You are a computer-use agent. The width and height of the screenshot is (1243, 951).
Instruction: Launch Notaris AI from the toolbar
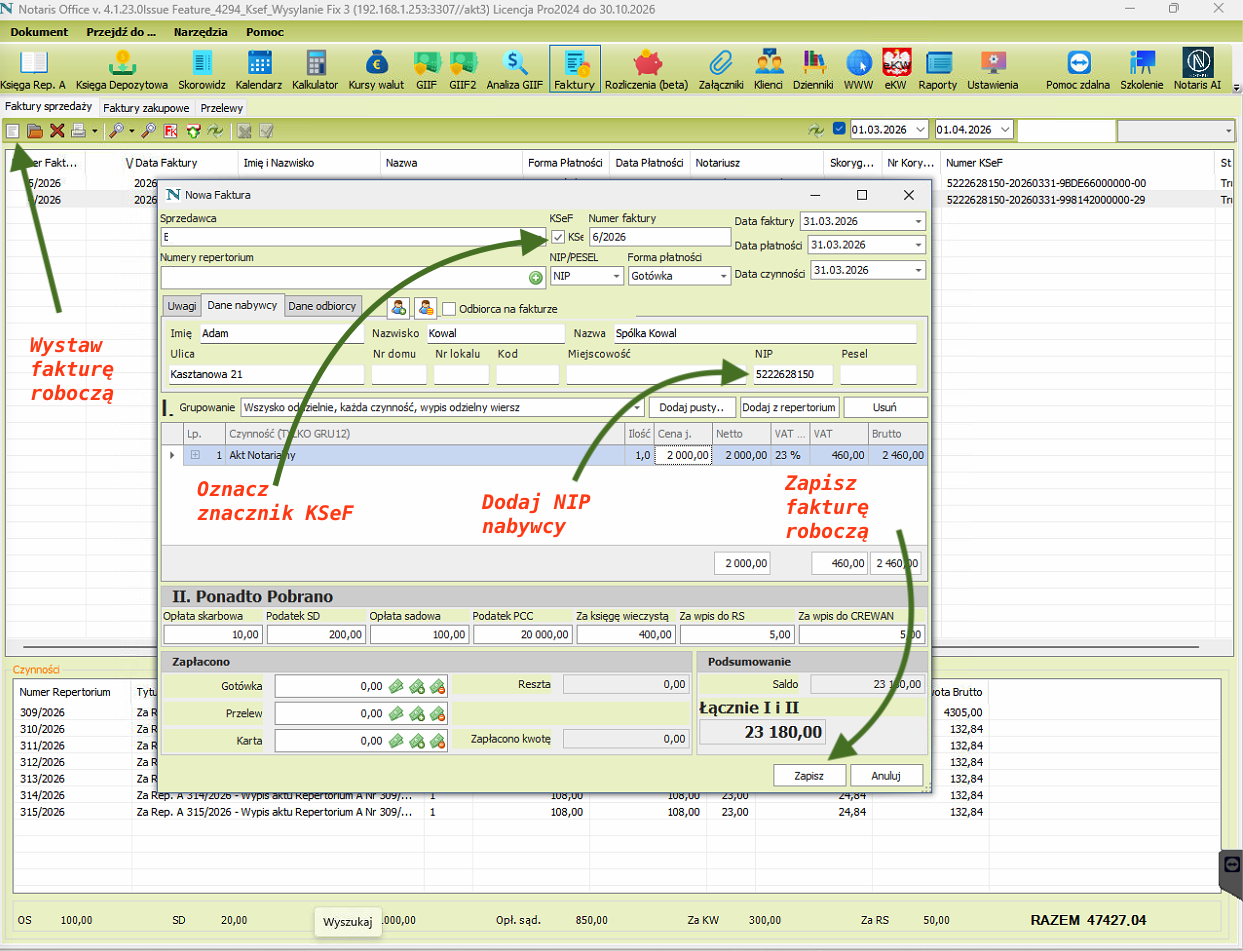tap(1197, 70)
